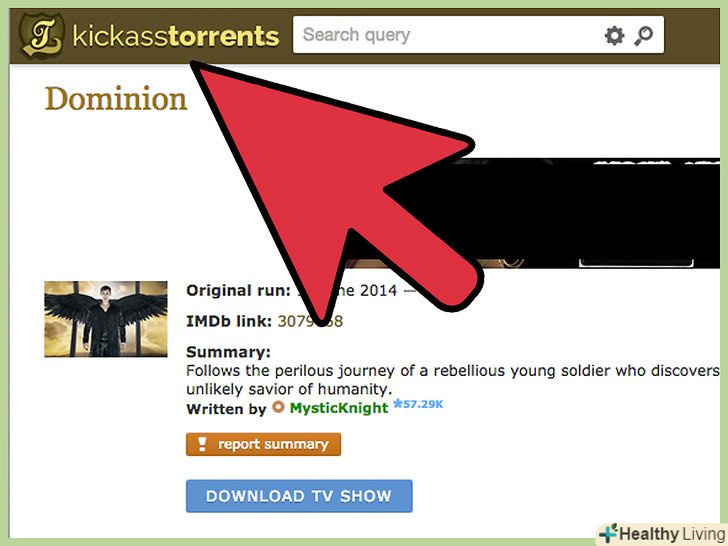Click exclamation icon on report summary
The width and height of the screenshot is (728, 546).
click(x=202, y=444)
